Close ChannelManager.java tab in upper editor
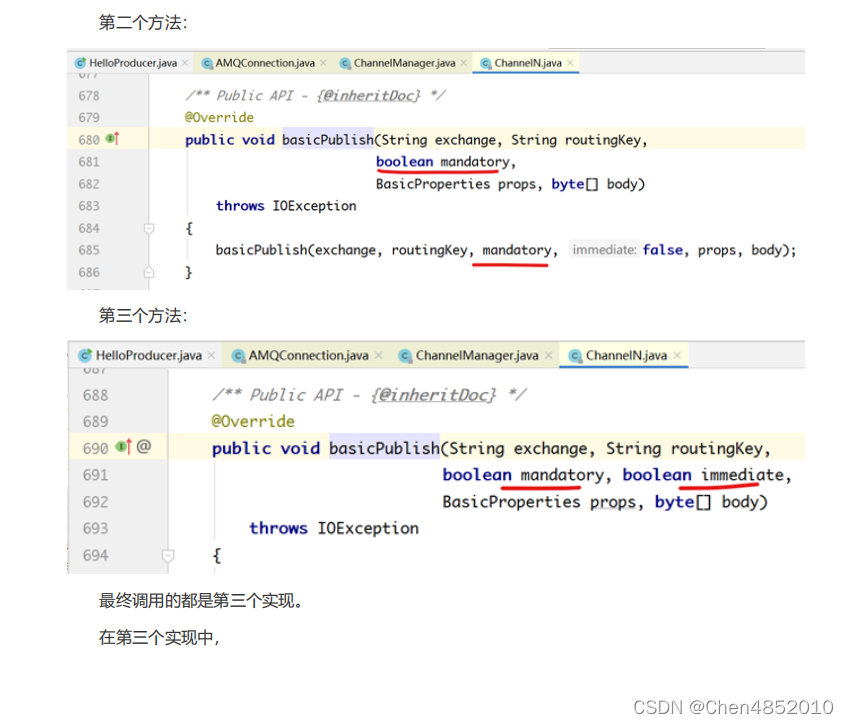849x724 pixels. [x=463, y=63]
